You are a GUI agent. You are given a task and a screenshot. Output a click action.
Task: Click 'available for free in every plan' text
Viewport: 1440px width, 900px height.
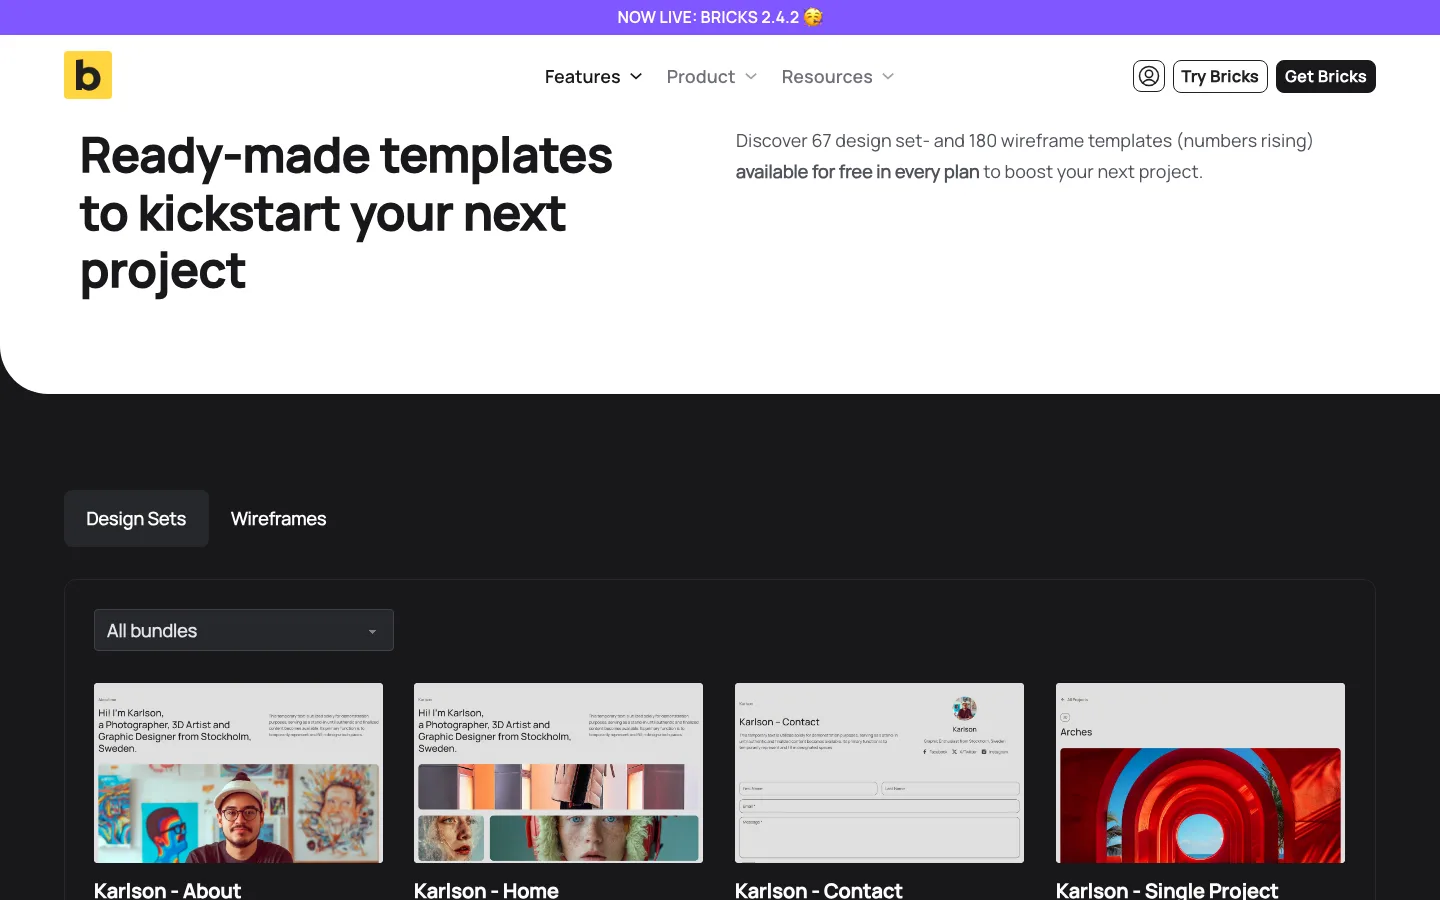coord(857,172)
